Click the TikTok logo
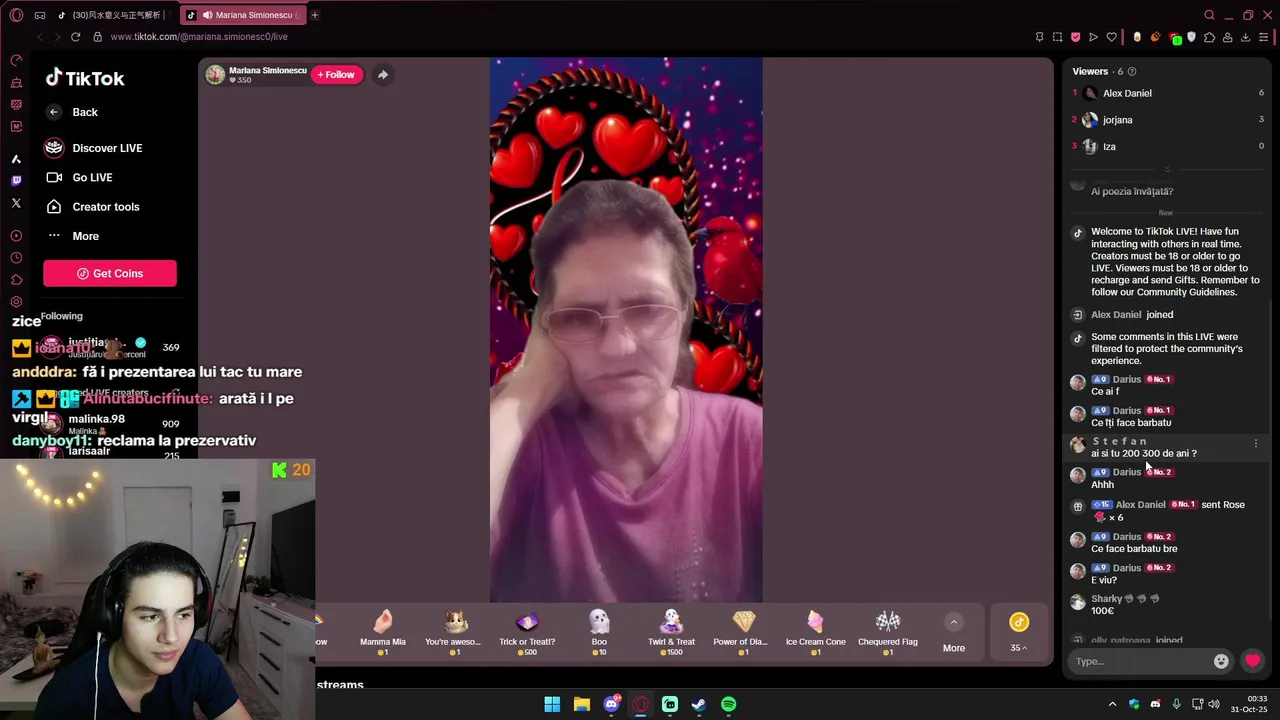Image resolution: width=1280 pixels, height=720 pixels. pyautogui.click(x=85, y=78)
